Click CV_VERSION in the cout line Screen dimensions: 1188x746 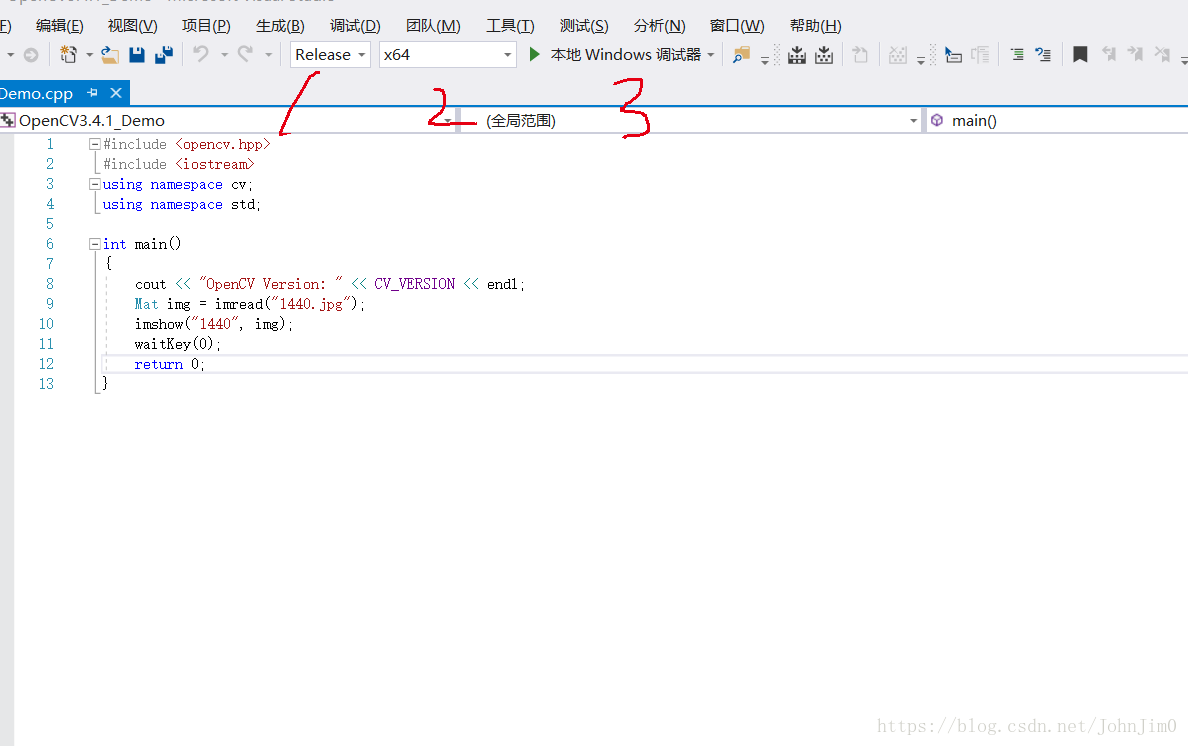[414, 284]
